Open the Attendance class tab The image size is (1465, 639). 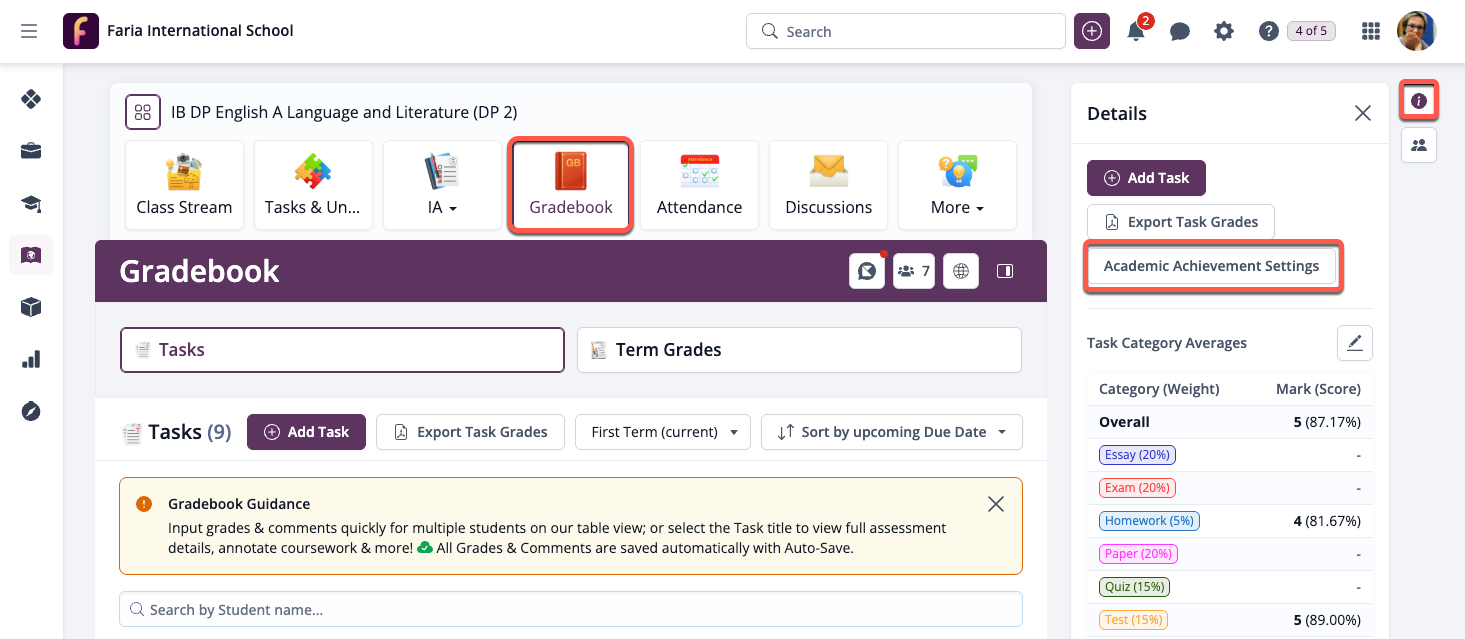[699, 185]
